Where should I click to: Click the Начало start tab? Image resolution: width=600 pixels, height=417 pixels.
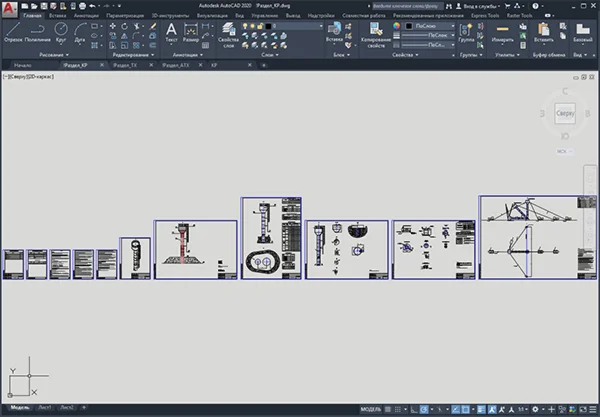tap(22, 65)
